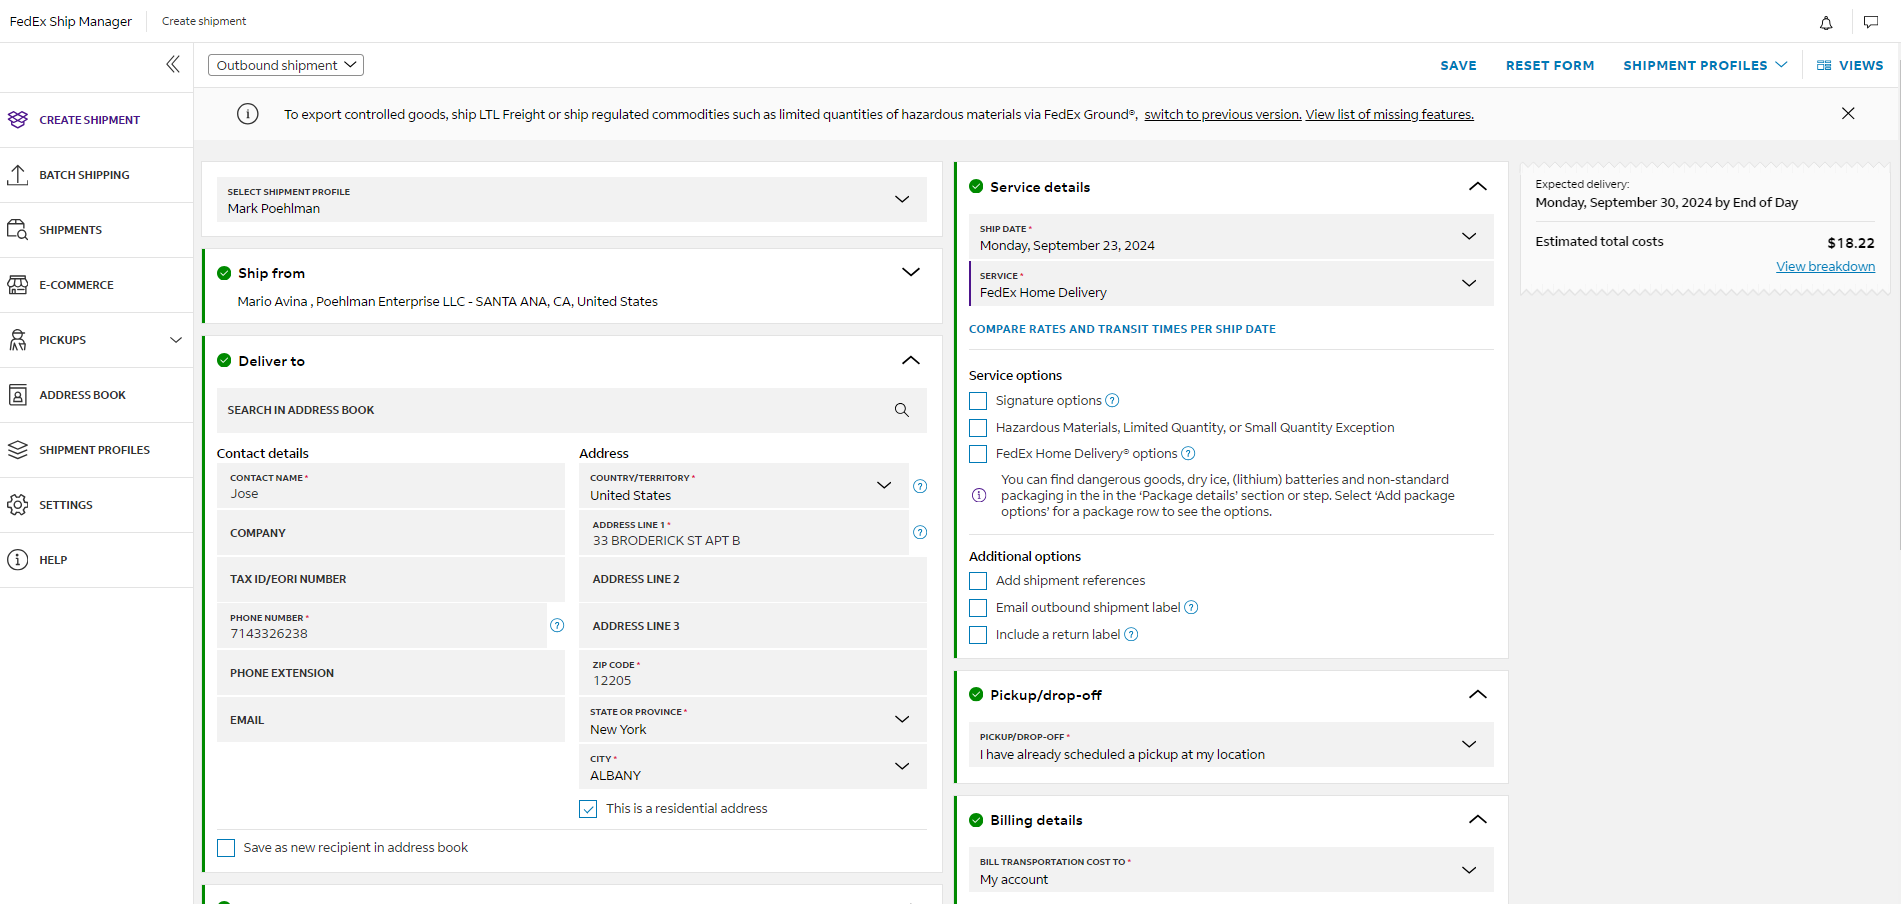Screen dimensions: 1901x904
Task: Open Include a return label help
Action: [1131, 634]
